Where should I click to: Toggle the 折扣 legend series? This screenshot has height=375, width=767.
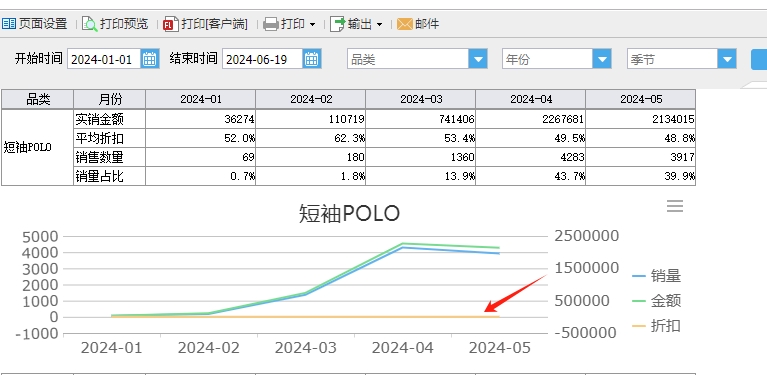(x=656, y=325)
